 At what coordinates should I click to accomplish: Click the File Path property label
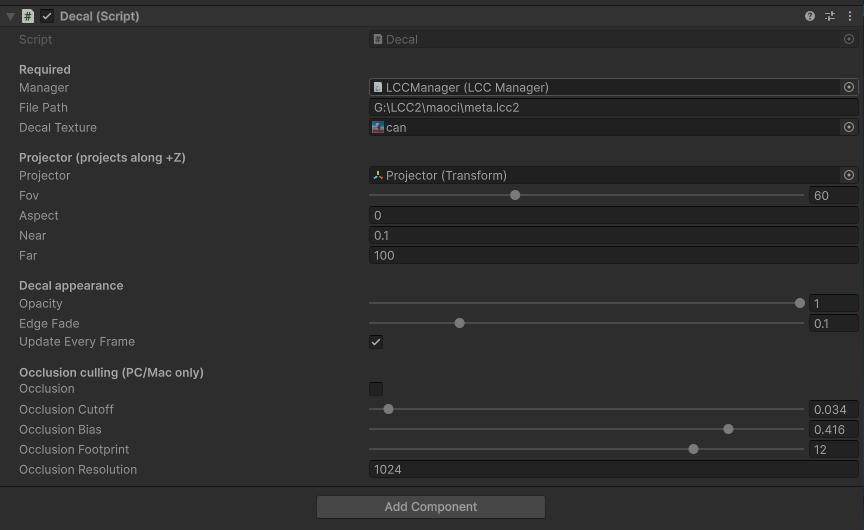click(44, 107)
